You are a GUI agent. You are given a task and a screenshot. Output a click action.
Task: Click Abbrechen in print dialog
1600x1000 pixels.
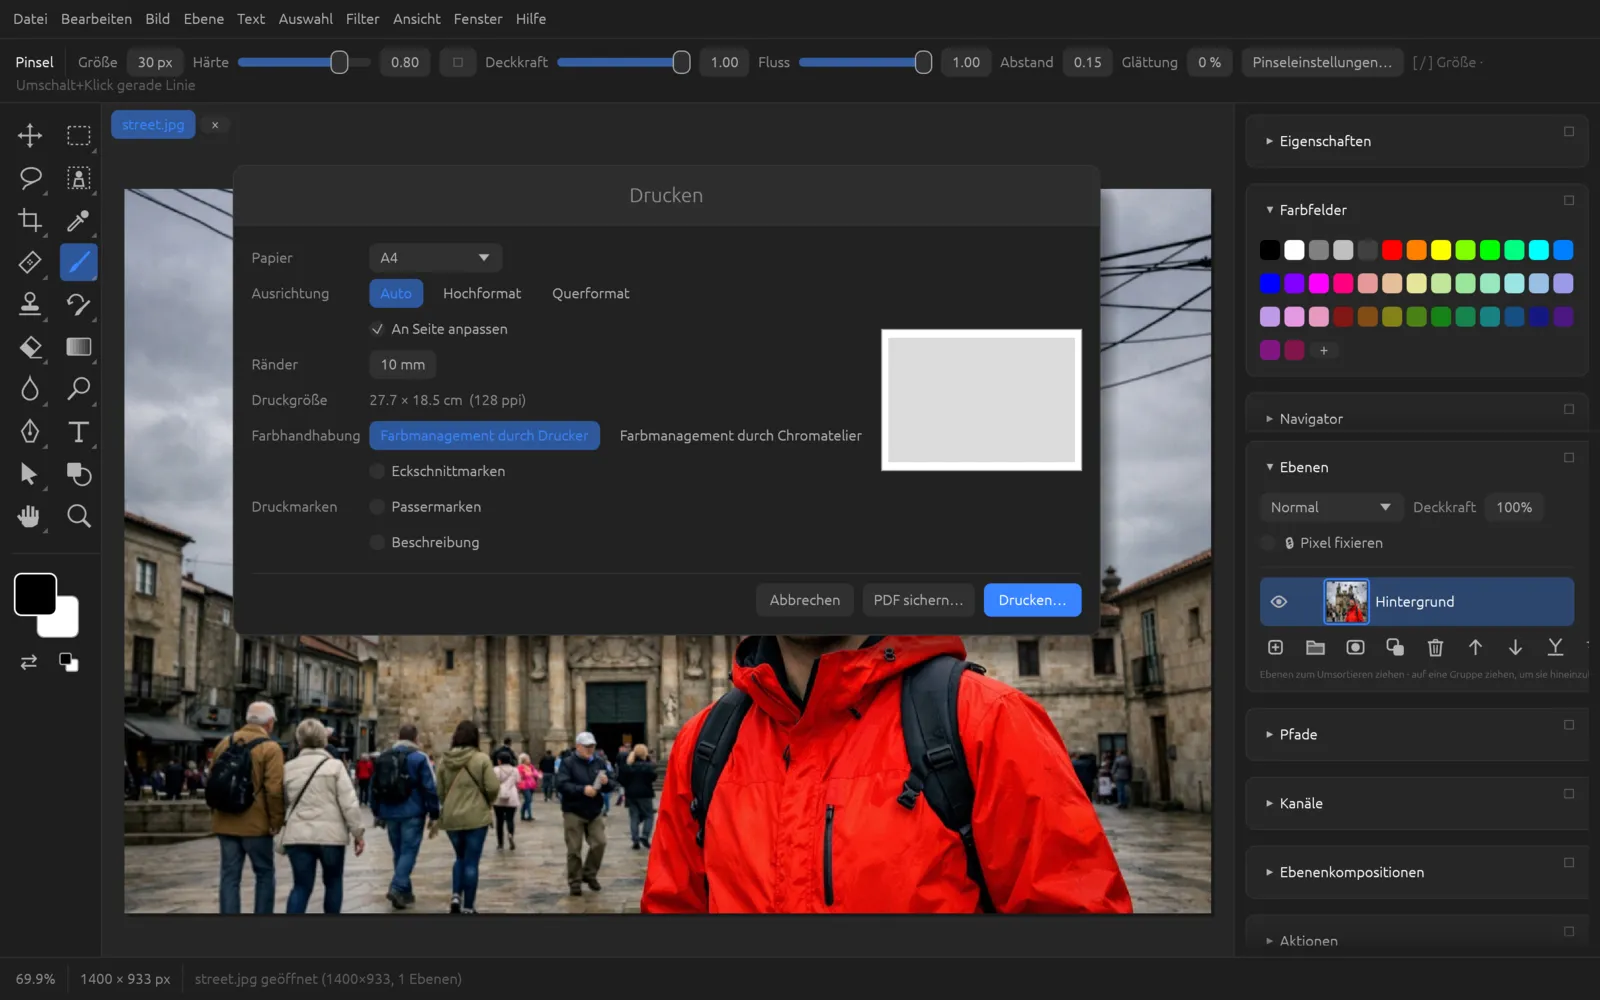pos(805,600)
